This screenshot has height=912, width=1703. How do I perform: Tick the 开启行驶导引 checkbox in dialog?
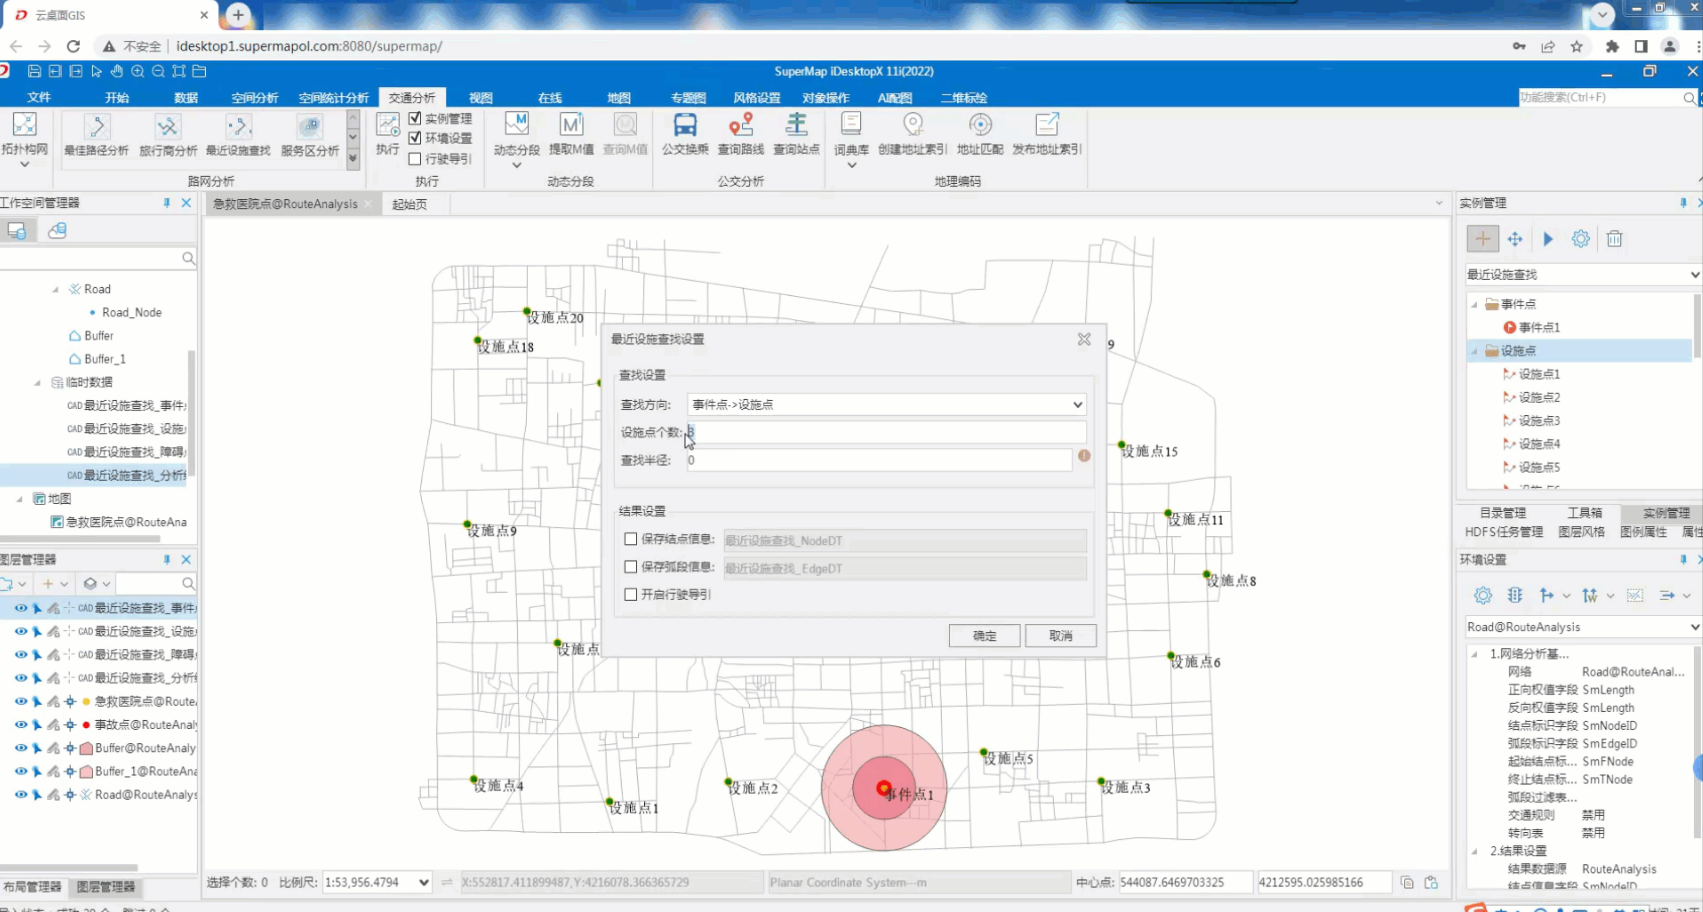pyautogui.click(x=631, y=594)
